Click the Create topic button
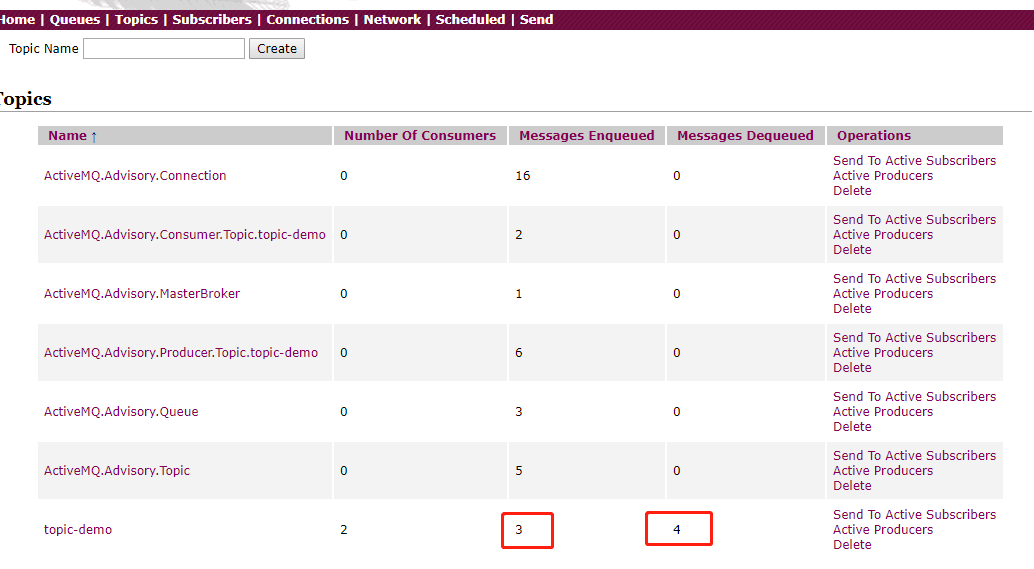 277,49
